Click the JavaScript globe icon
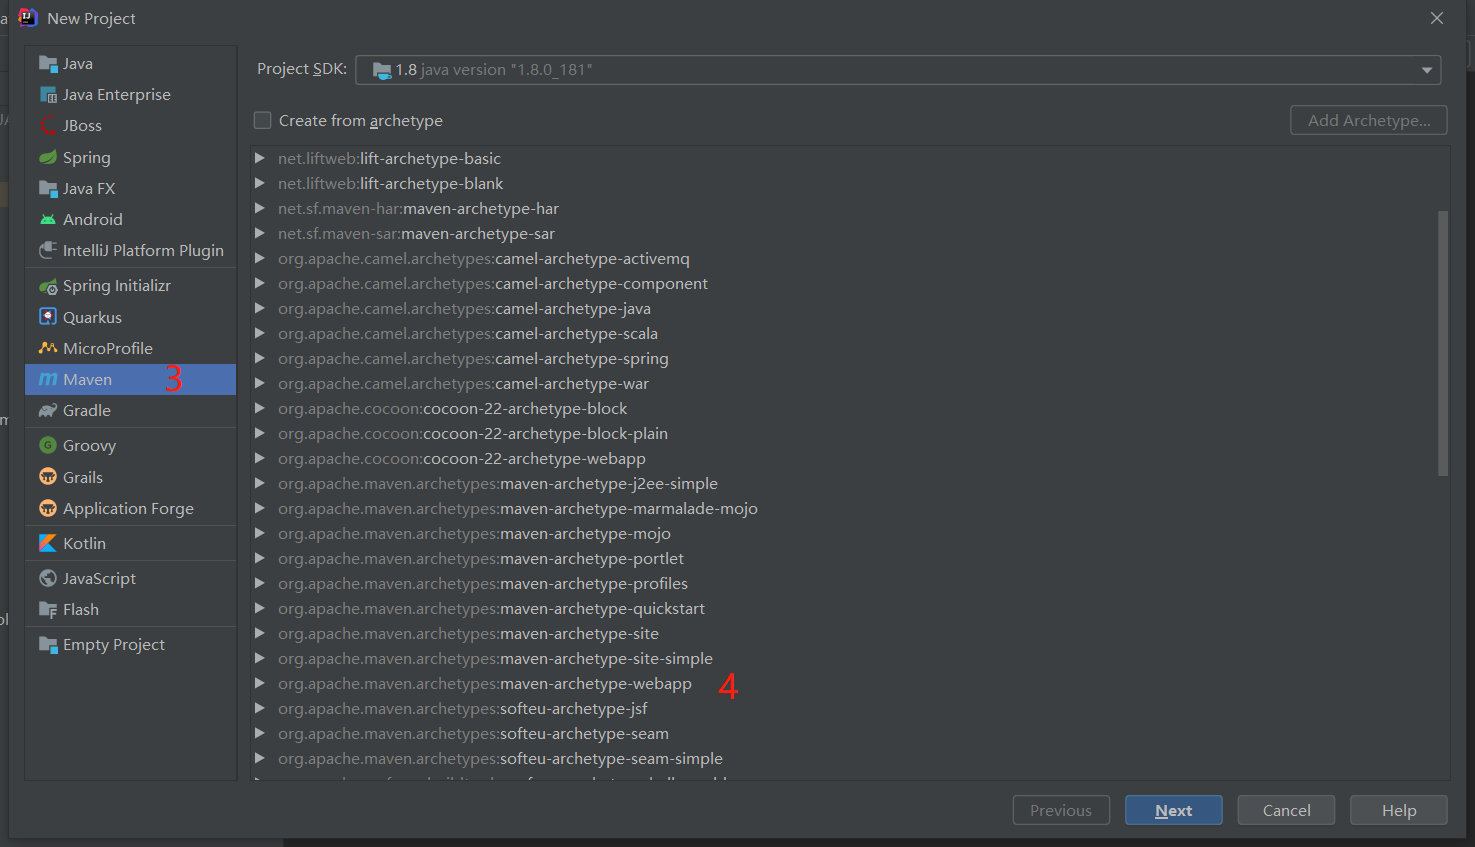The image size is (1475, 847). 48,578
